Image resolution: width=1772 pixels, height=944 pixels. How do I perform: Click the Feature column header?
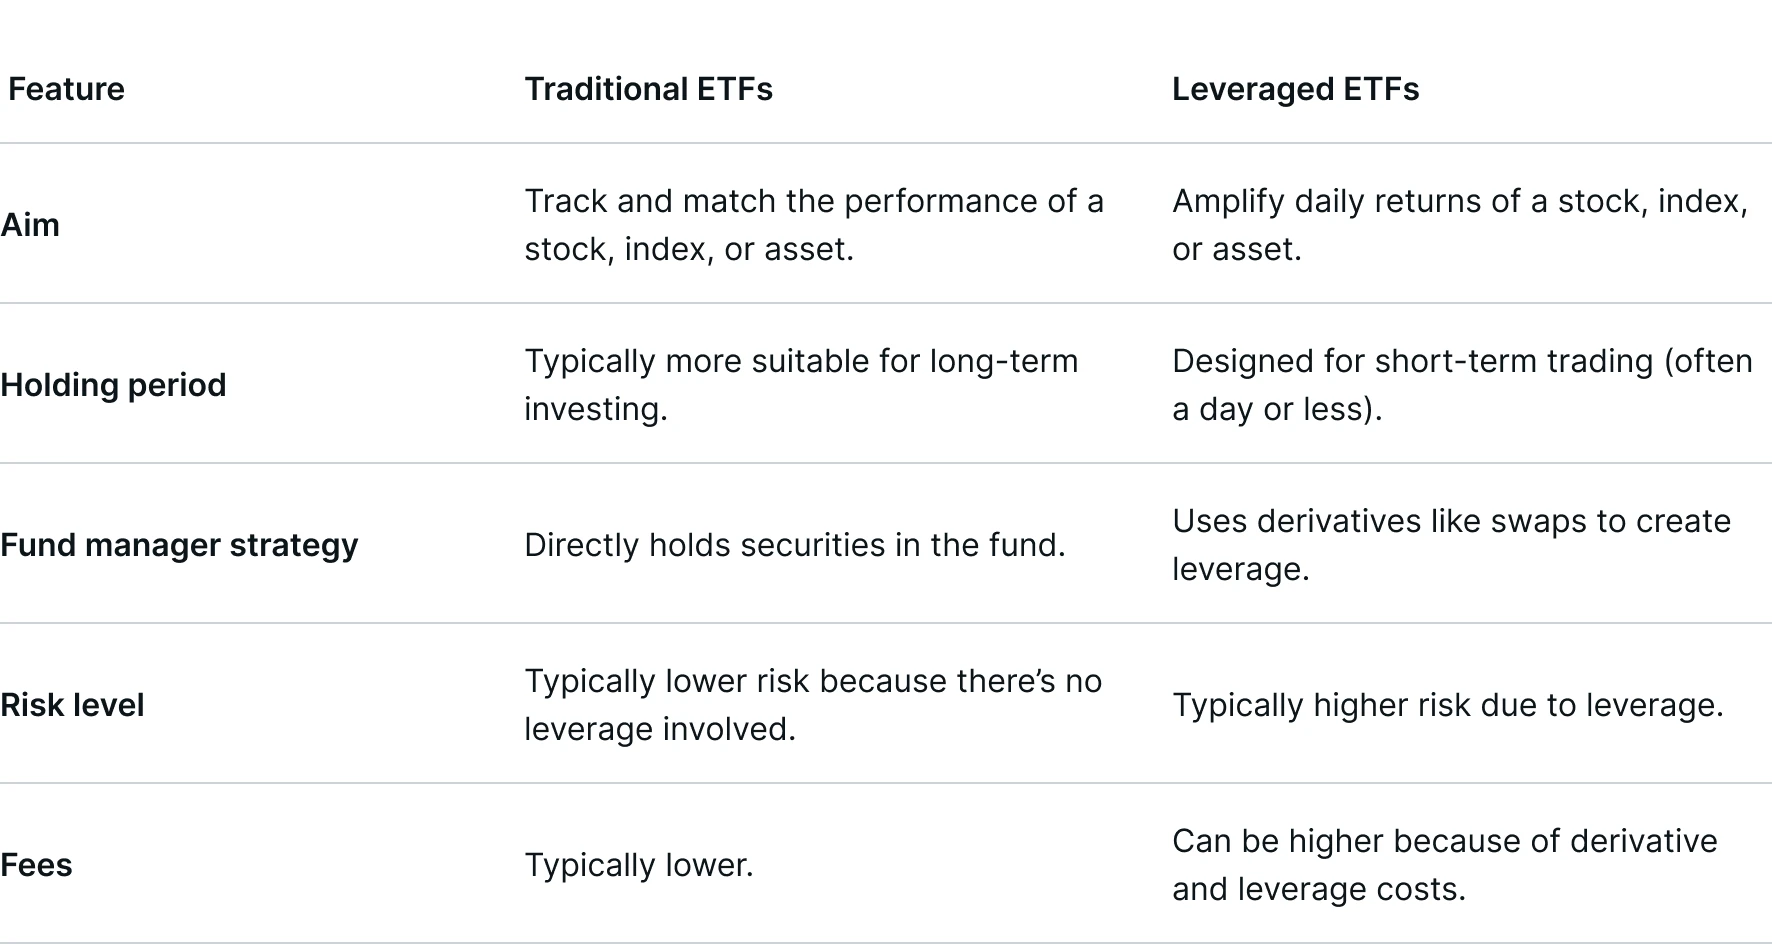coord(66,89)
